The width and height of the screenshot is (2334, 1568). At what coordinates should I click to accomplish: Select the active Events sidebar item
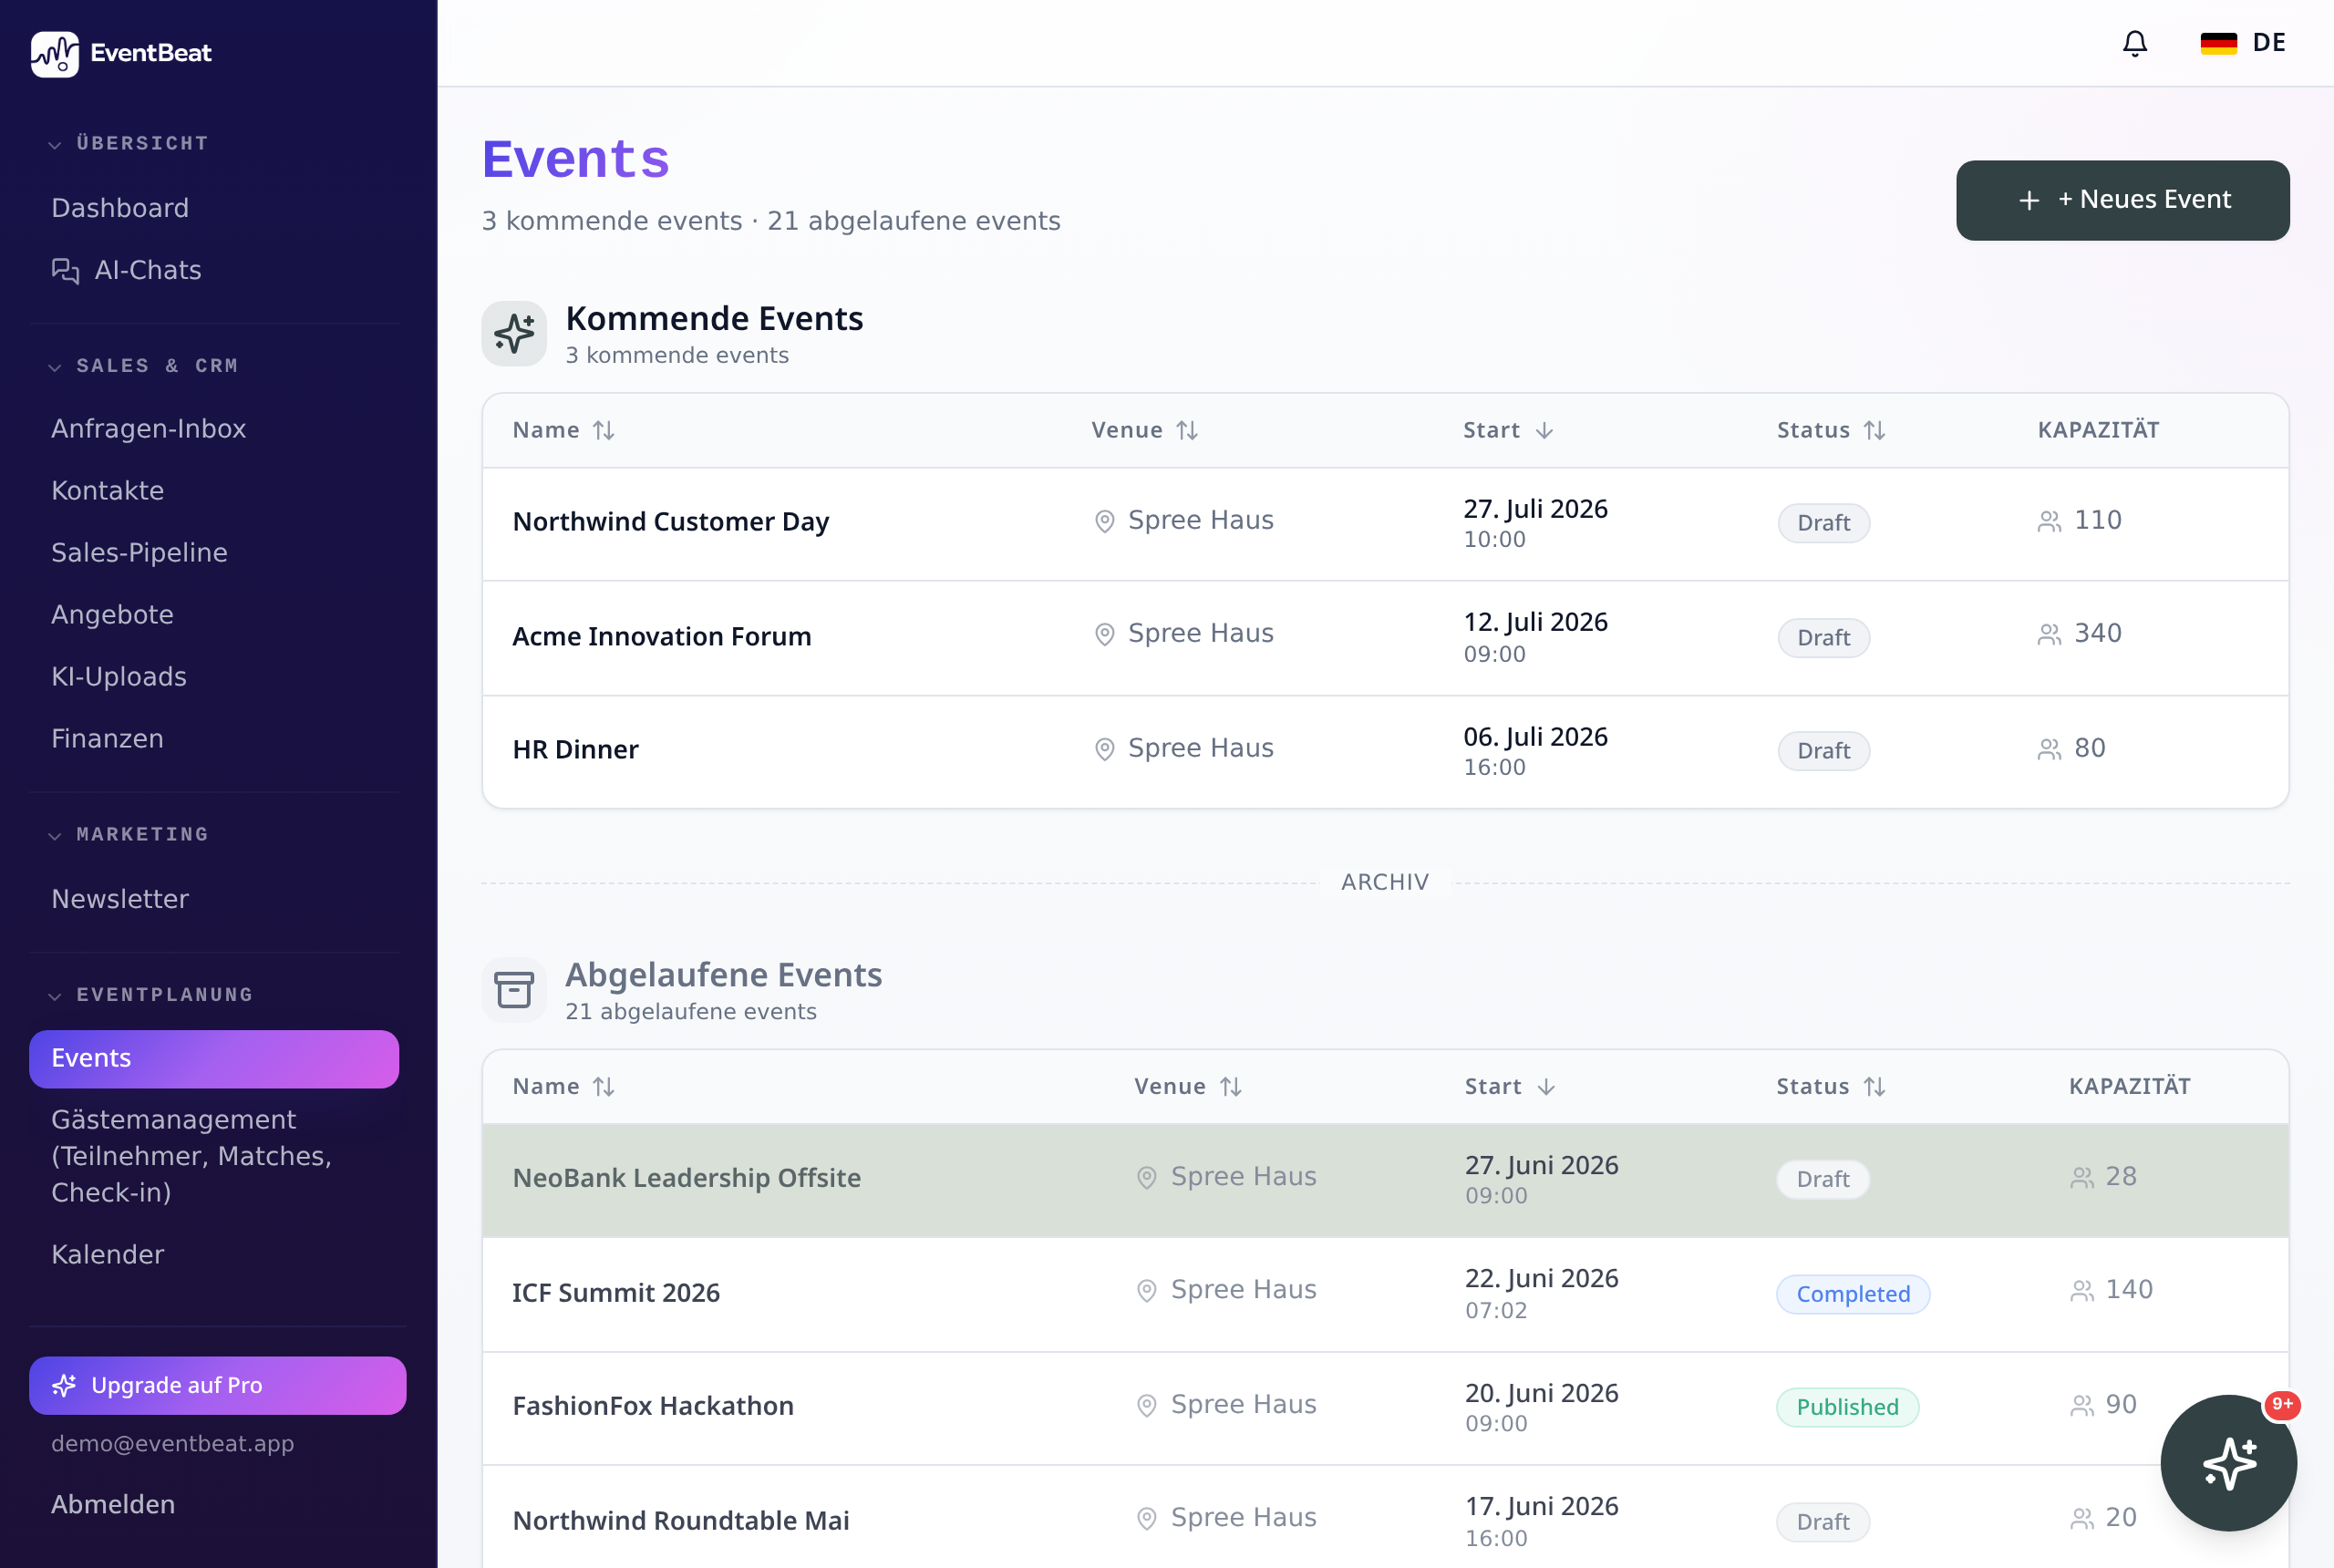tap(214, 1059)
